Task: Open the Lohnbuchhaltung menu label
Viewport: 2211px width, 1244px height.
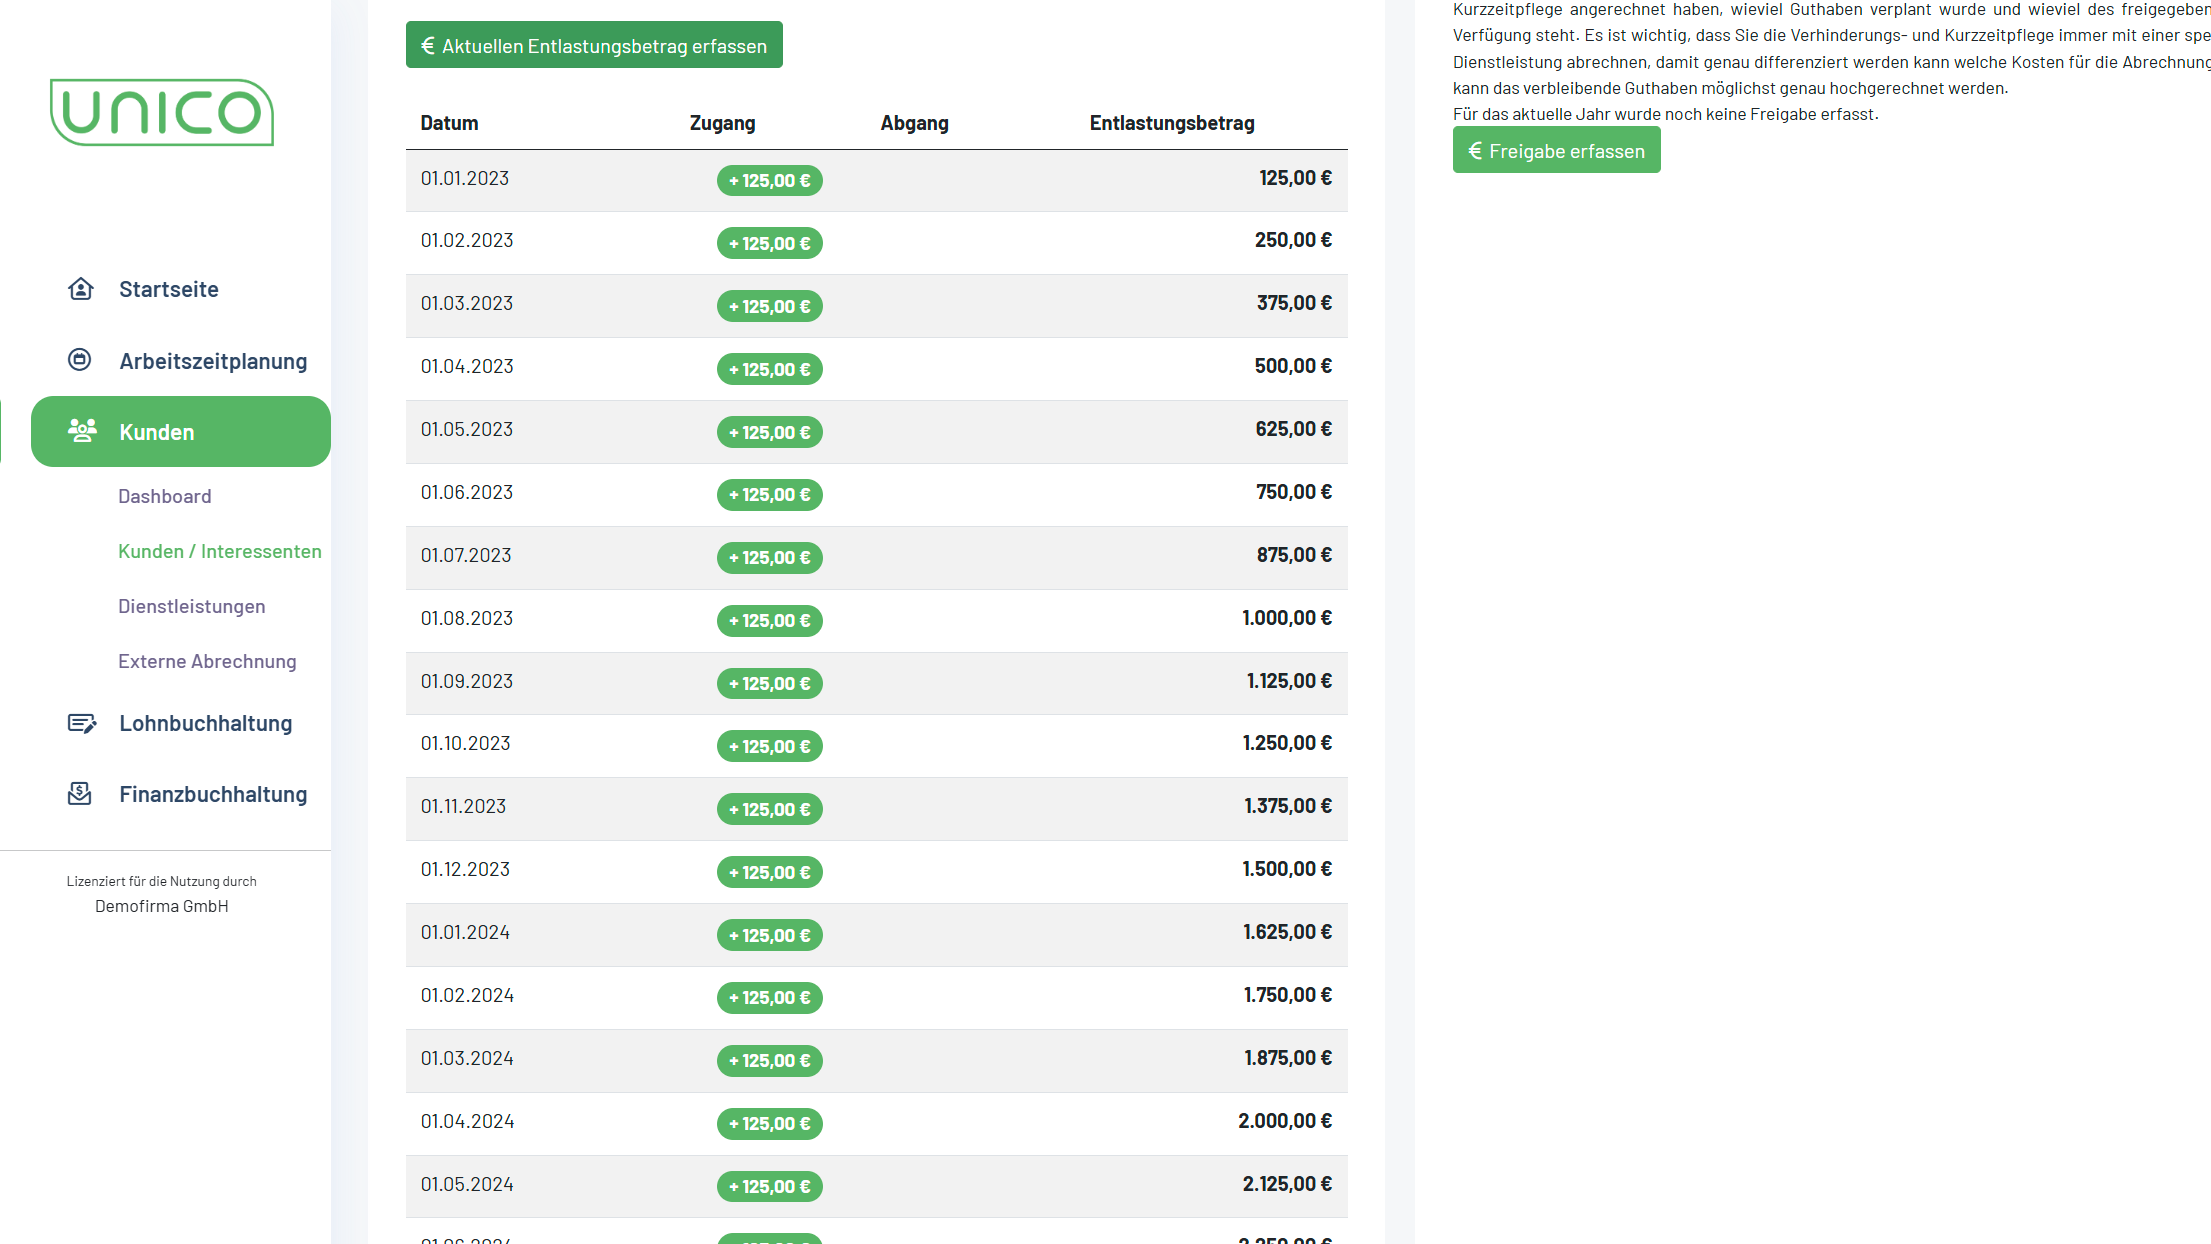Action: (x=206, y=723)
